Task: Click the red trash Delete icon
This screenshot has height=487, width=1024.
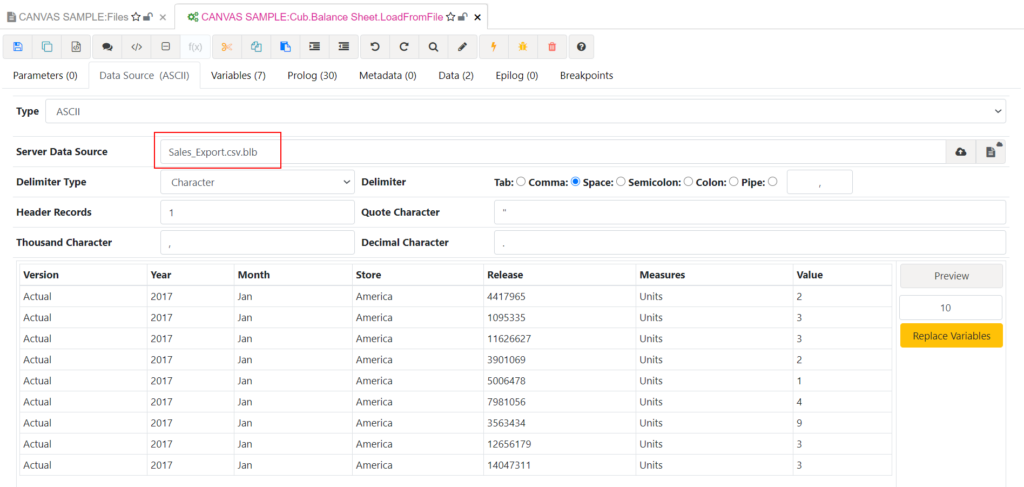Action: 551,47
